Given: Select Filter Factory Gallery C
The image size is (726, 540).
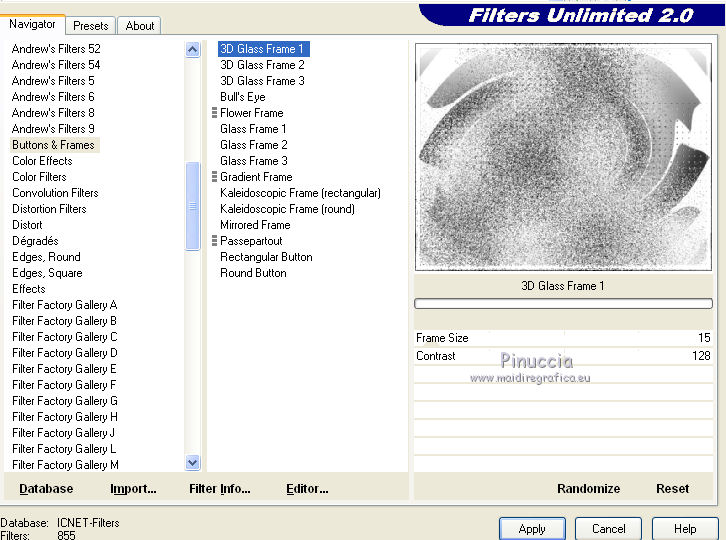Looking at the screenshot, I should coord(65,337).
